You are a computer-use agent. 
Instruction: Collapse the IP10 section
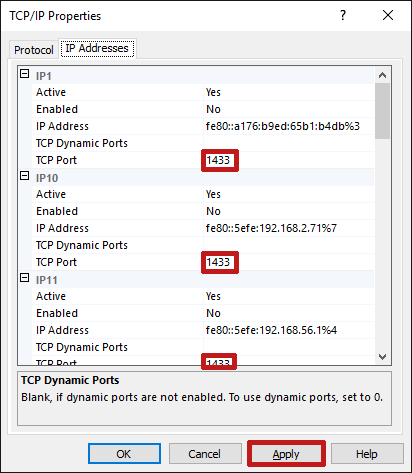click(25, 176)
